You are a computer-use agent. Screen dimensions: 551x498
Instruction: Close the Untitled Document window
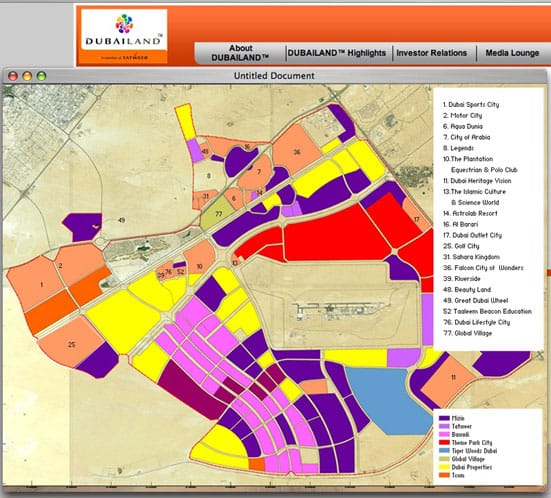coord(13,76)
